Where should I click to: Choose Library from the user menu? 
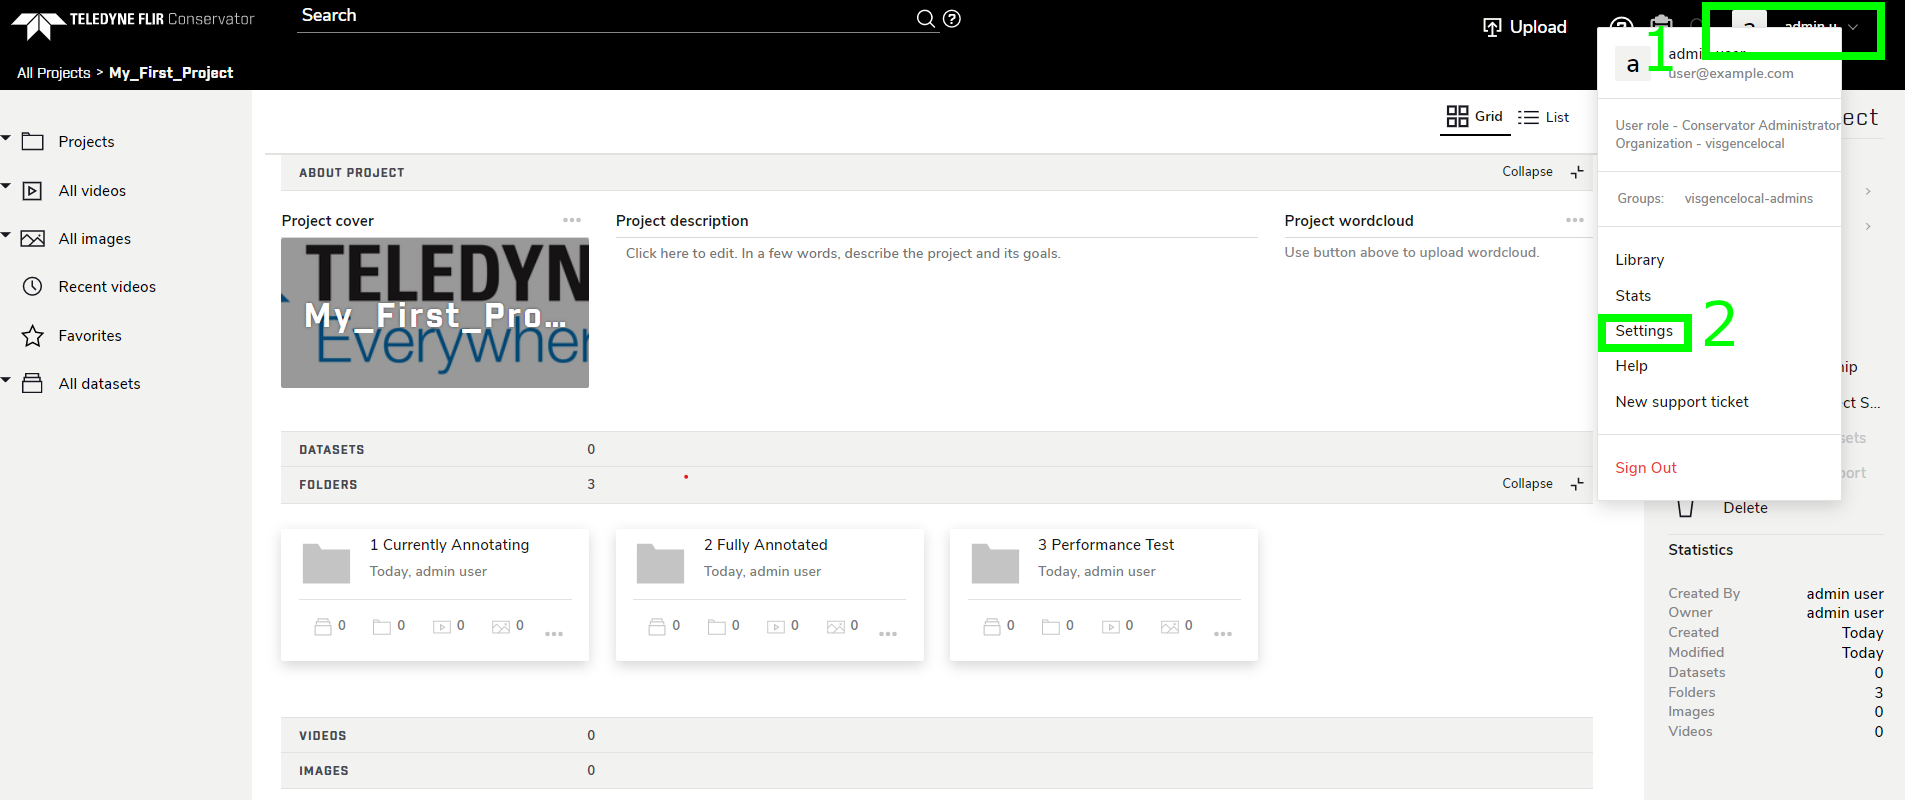click(x=1639, y=260)
